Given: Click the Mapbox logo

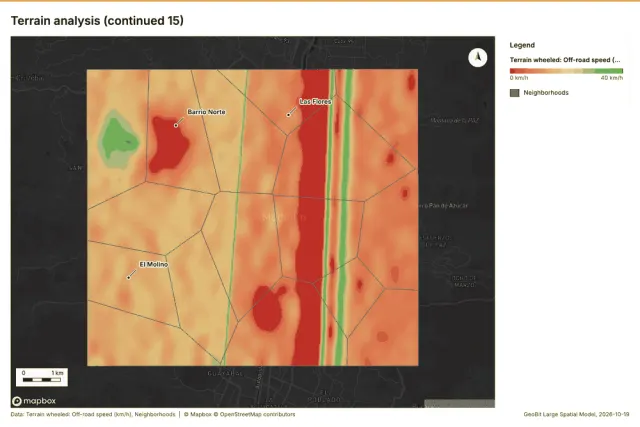Looking at the screenshot, I should (x=34, y=401).
